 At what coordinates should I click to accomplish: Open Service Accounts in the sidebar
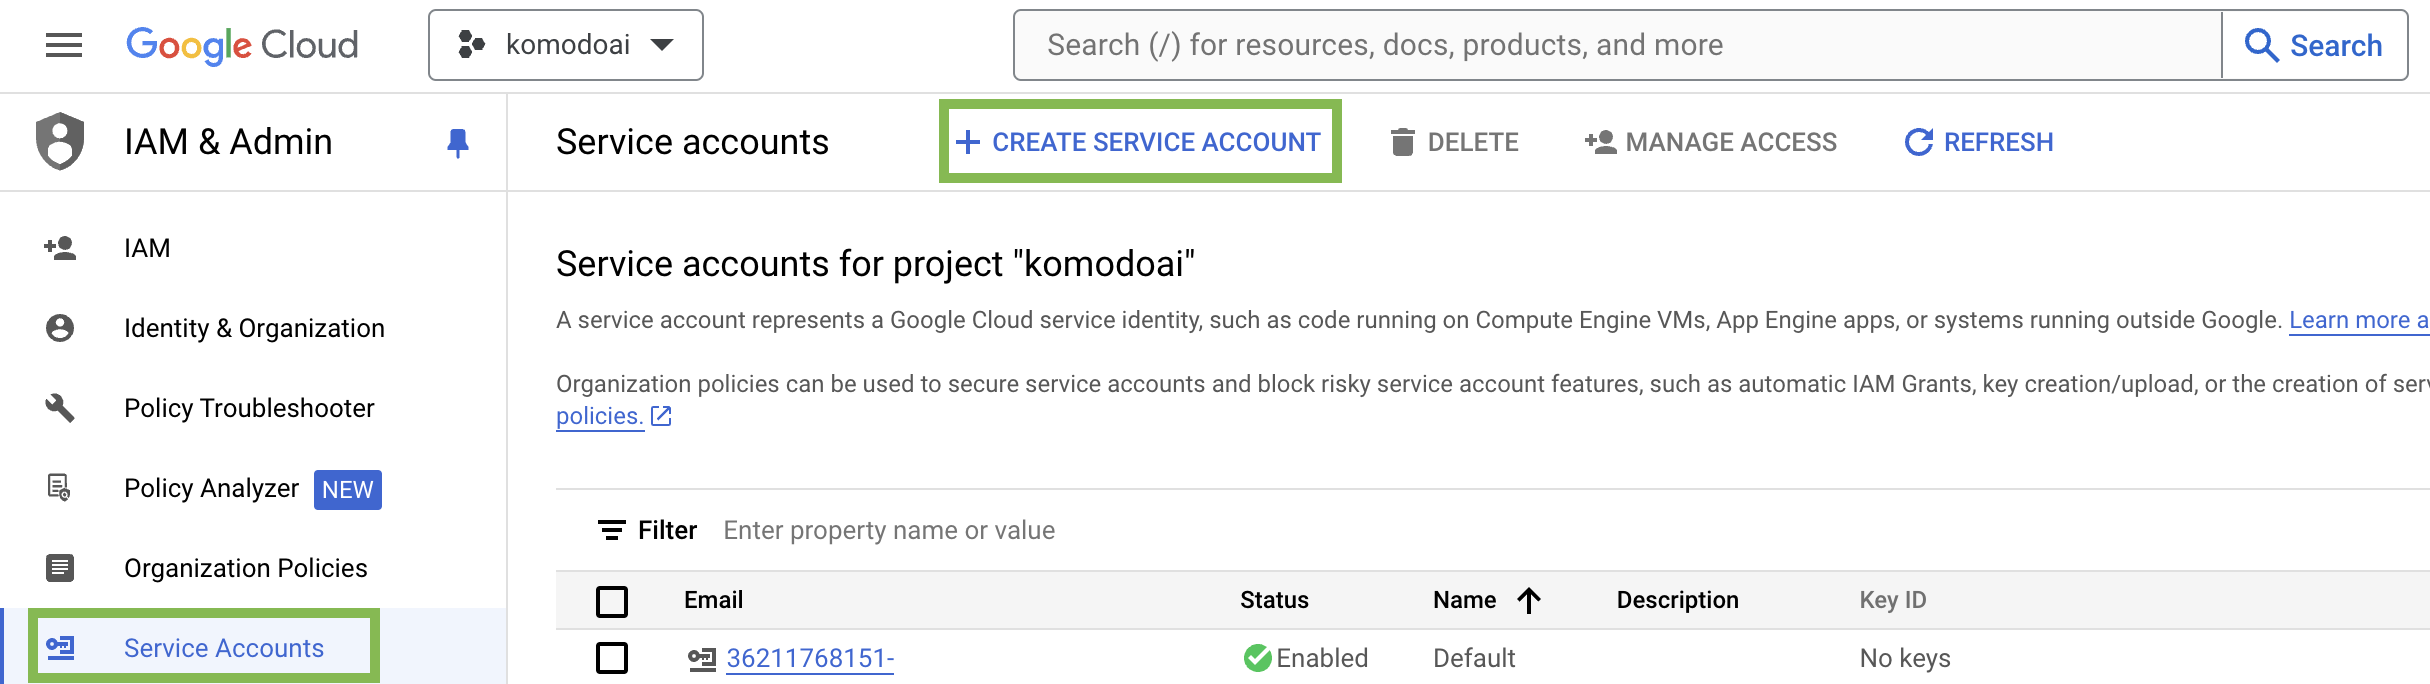pos(223,648)
